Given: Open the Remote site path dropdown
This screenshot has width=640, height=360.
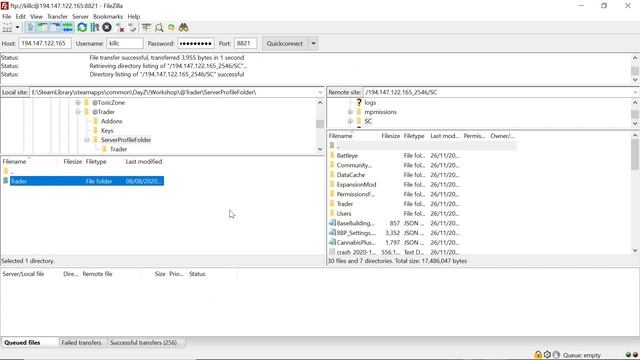Looking at the screenshot, I should (635, 92).
